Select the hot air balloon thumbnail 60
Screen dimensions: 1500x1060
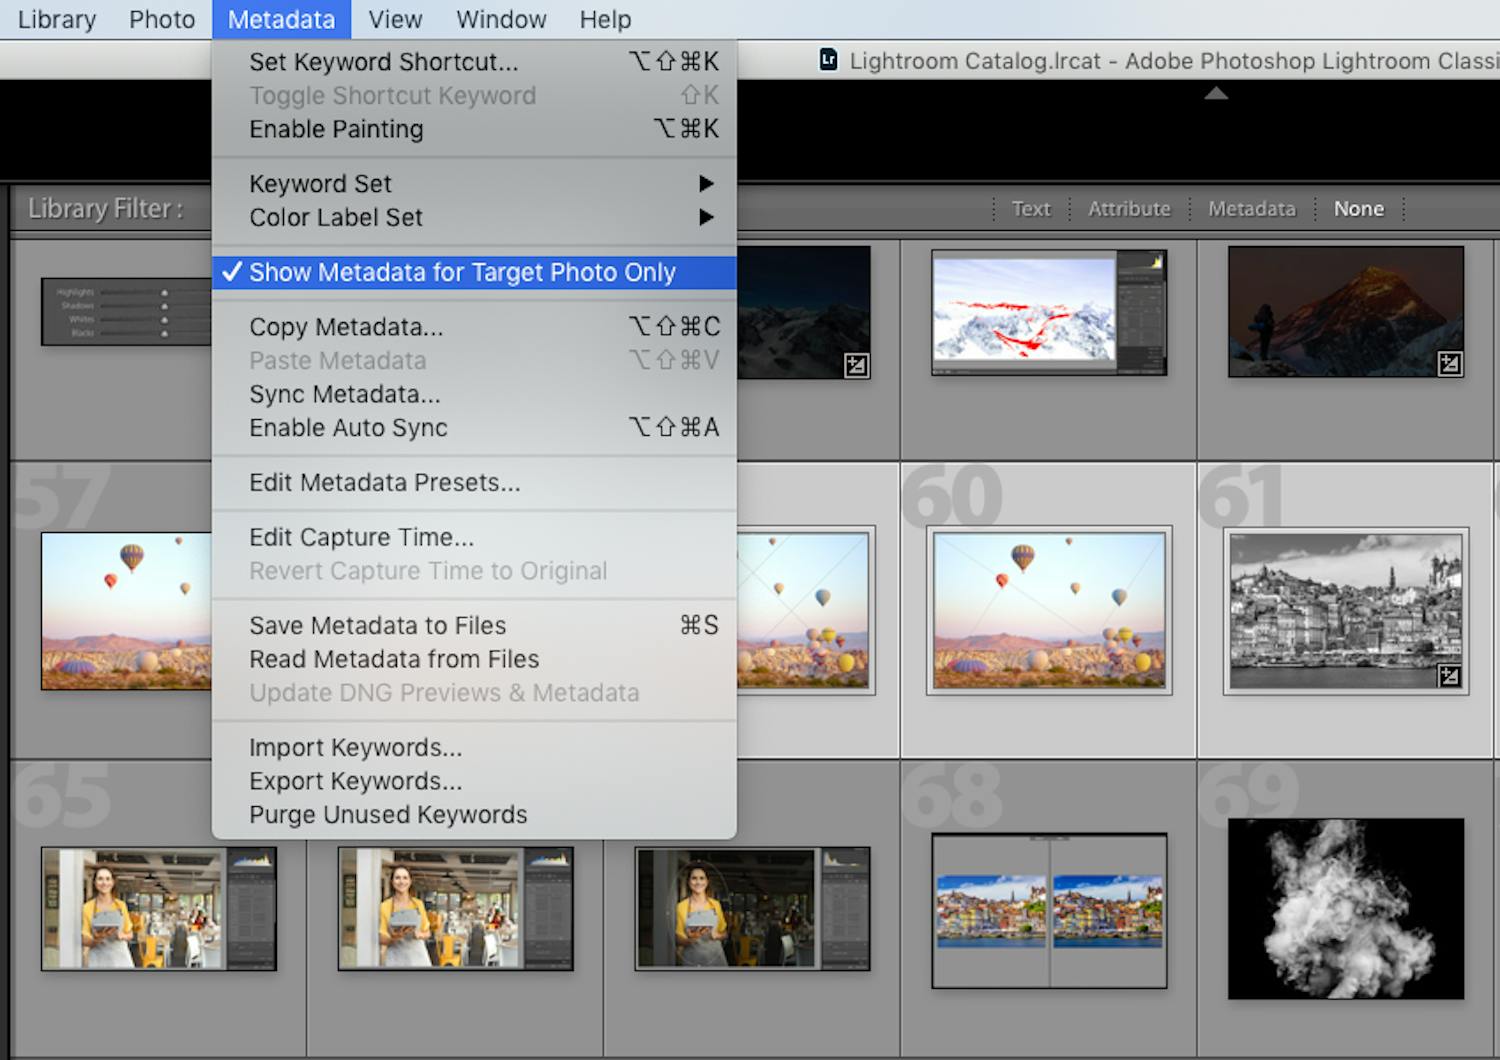coord(1048,611)
